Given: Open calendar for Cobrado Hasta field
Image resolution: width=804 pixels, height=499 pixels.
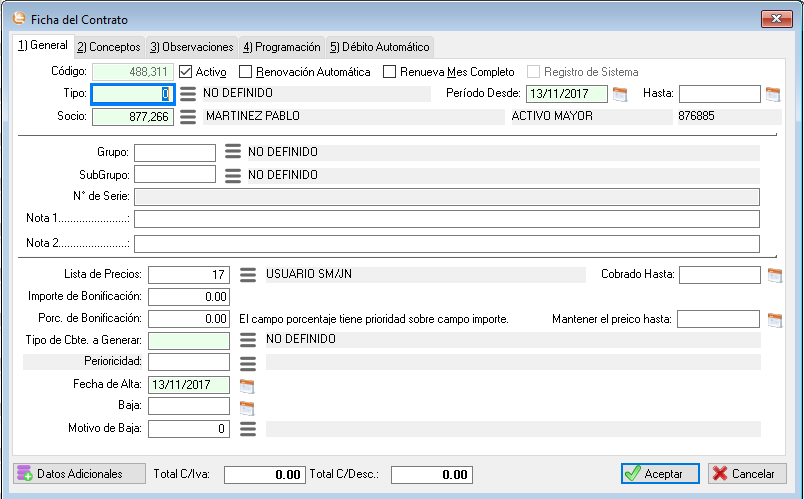Looking at the screenshot, I should coord(772,274).
